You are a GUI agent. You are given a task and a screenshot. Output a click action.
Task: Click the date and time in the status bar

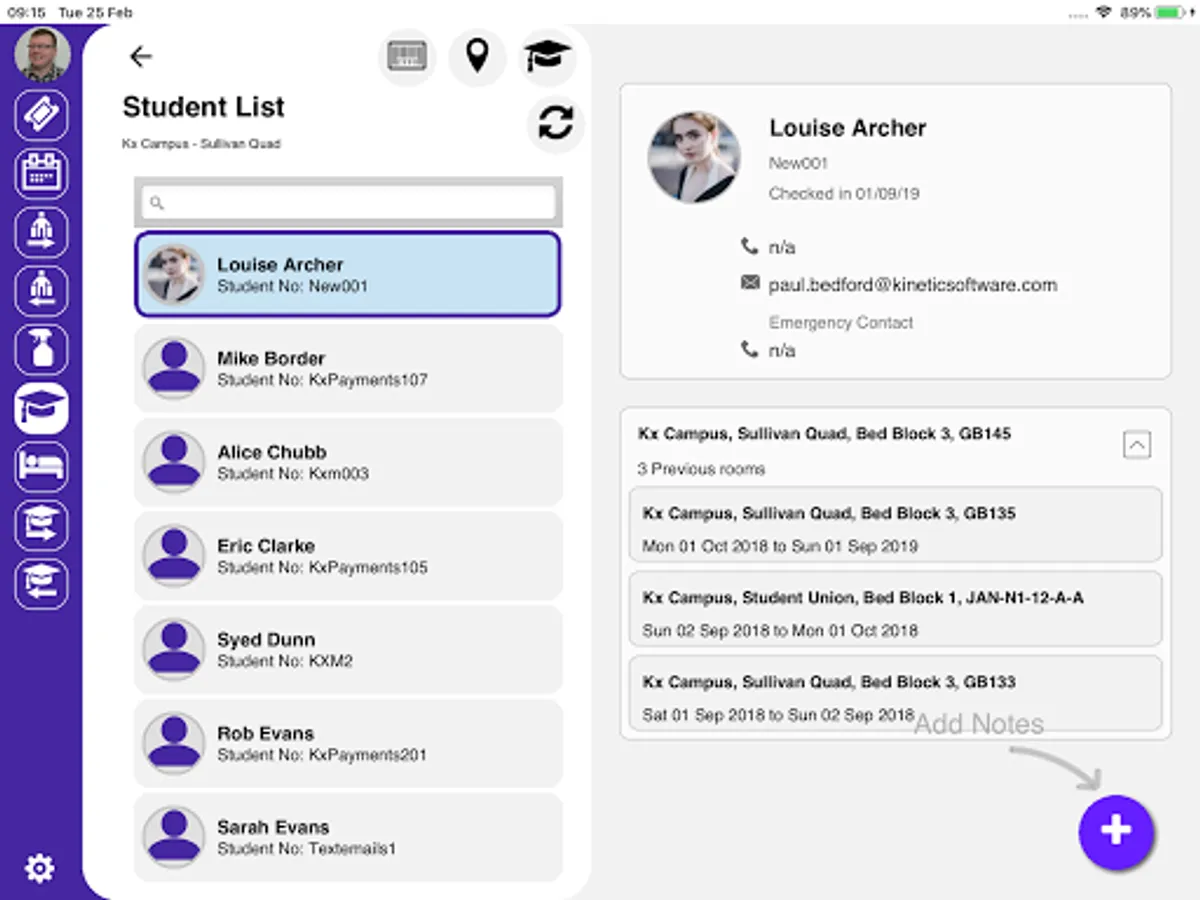[x=70, y=13]
